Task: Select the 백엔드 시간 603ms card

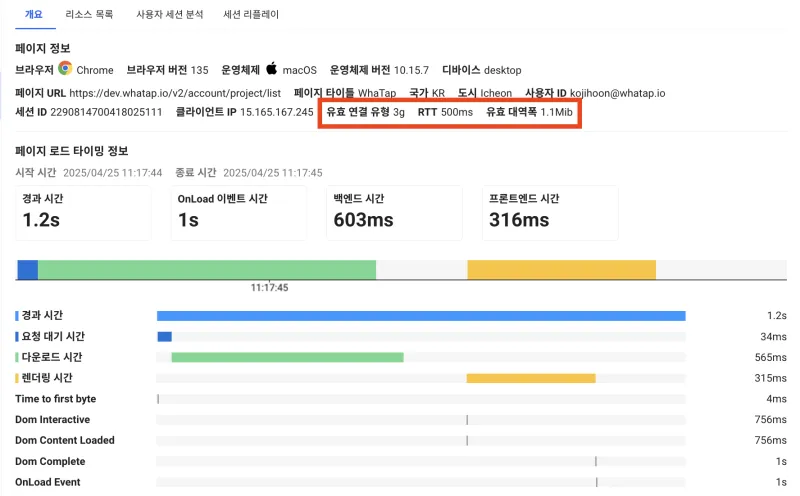Action: (394, 213)
